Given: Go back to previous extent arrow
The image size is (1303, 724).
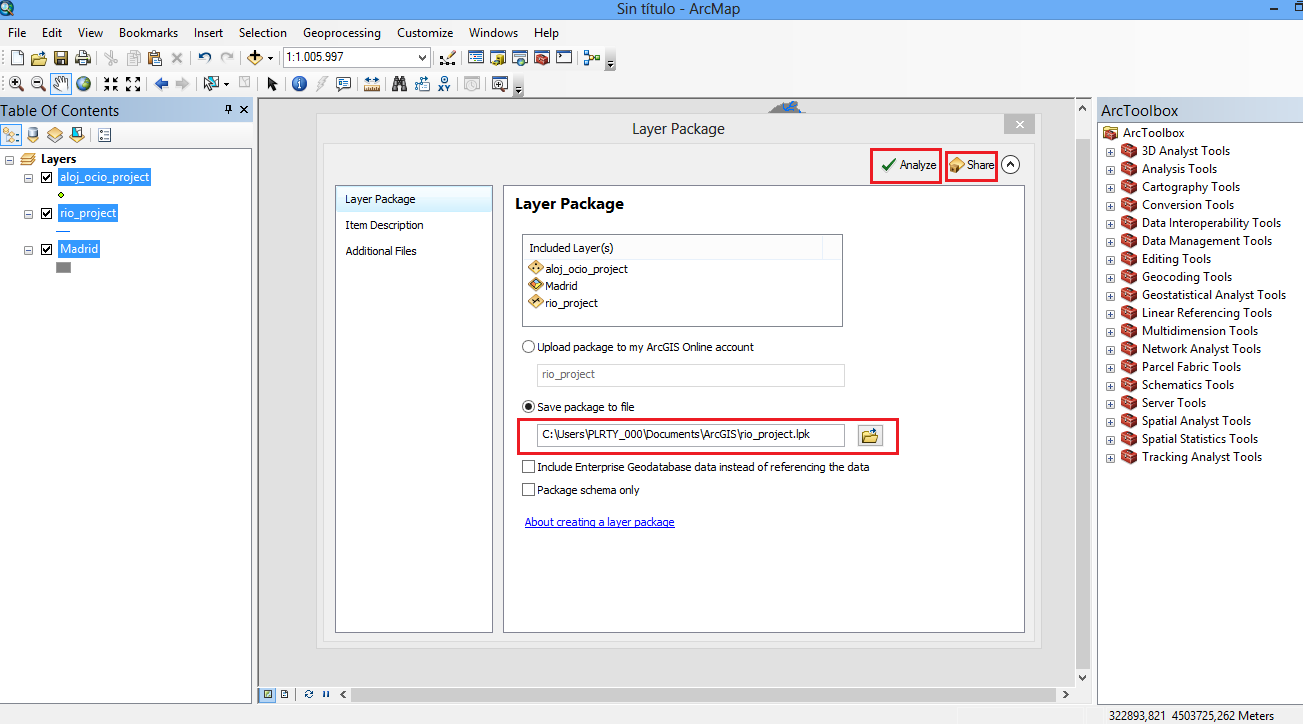Looking at the screenshot, I should coord(161,84).
